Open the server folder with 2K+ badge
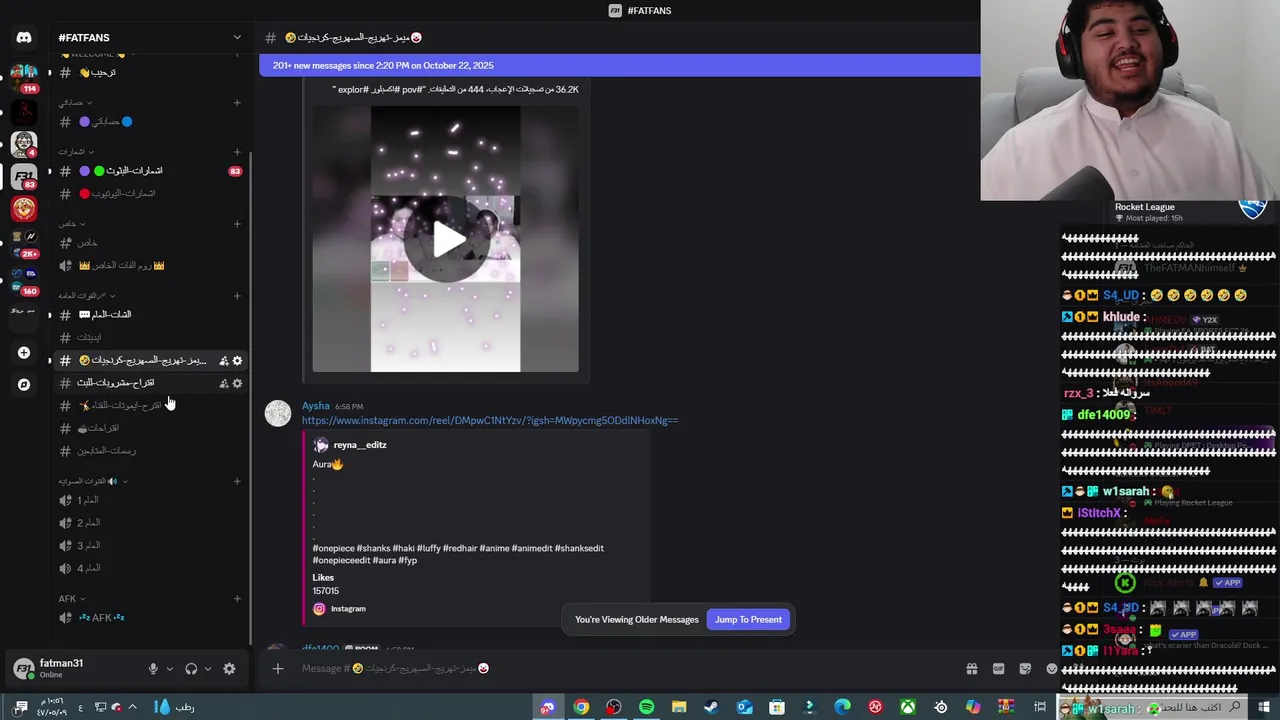Viewport: 1280px width, 720px height. pyautogui.click(x=24, y=243)
